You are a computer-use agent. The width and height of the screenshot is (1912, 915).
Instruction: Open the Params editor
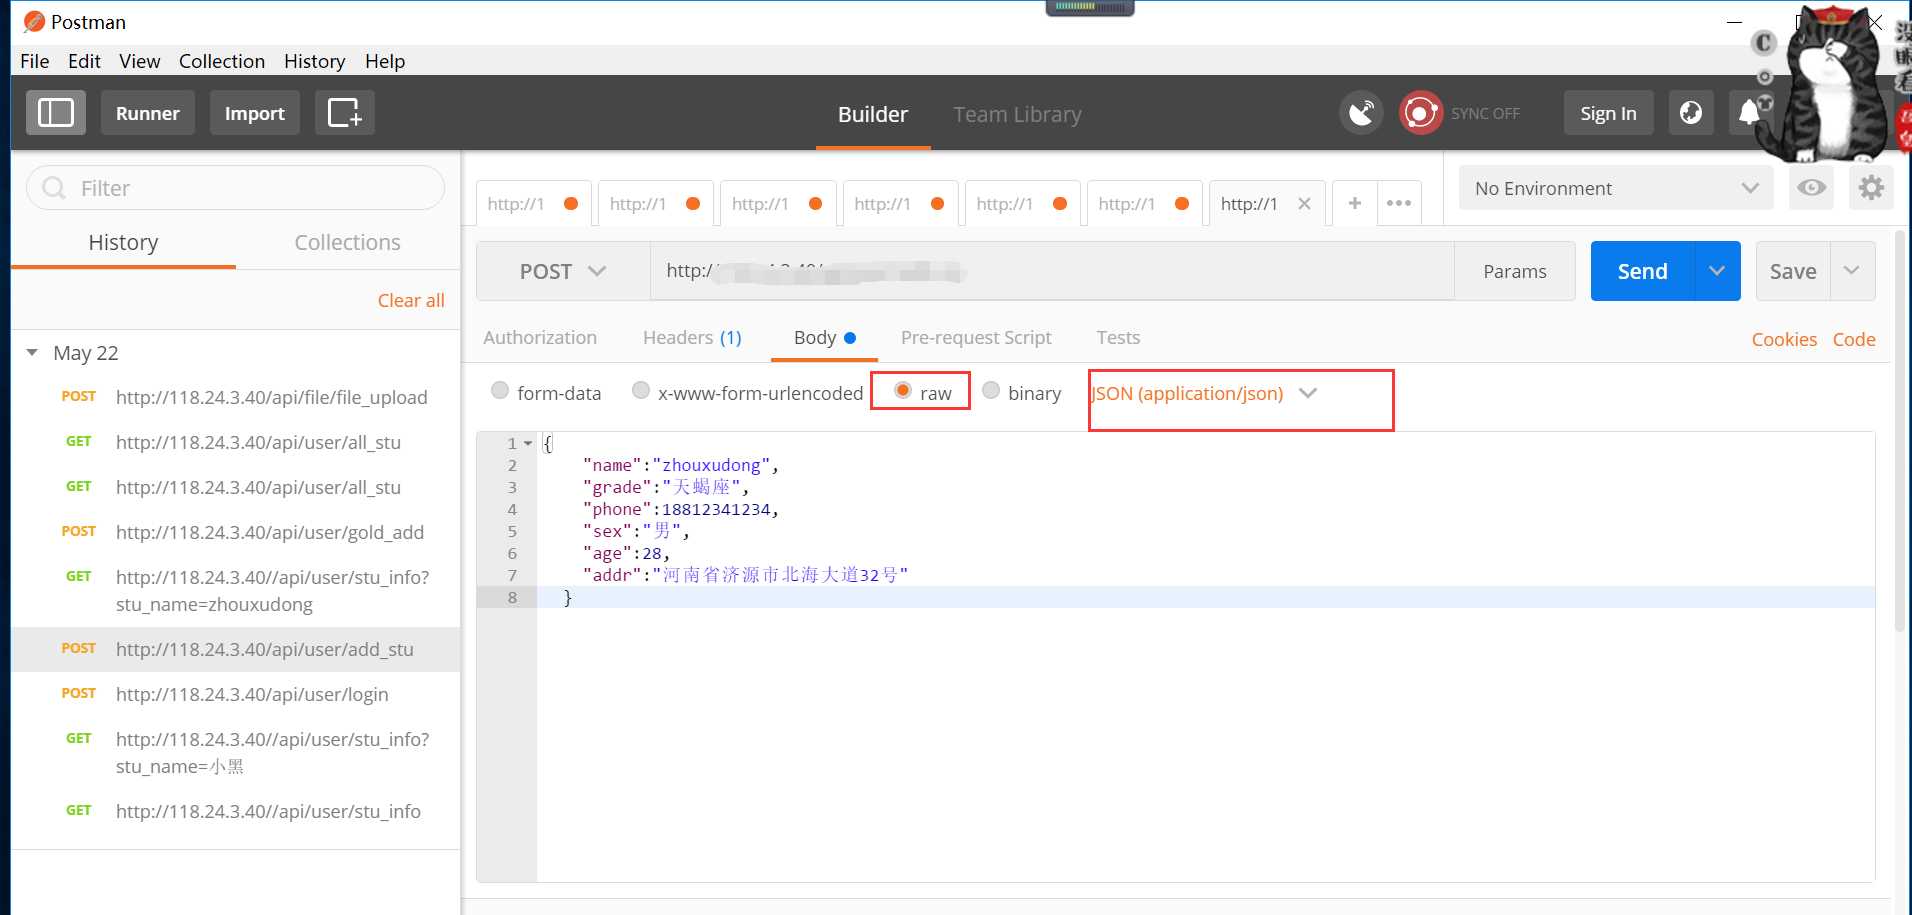tap(1515, 271)
